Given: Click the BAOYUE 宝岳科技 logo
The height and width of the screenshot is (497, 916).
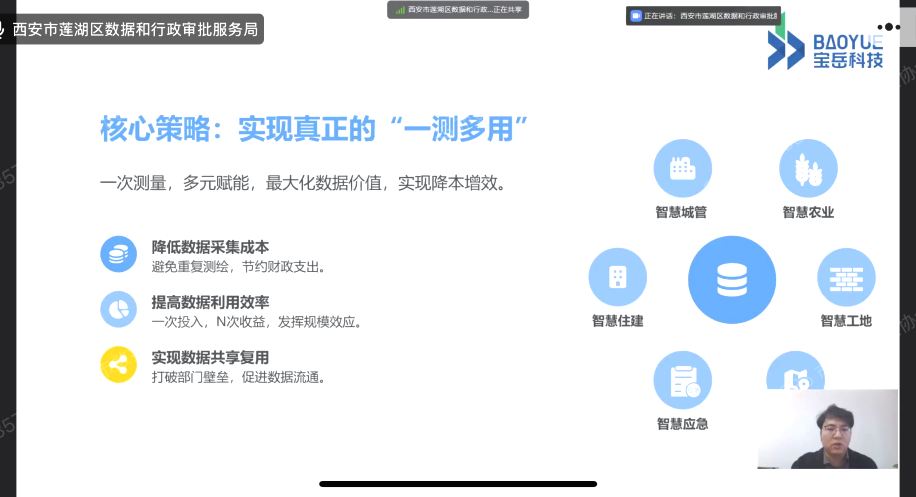Looking at the screenshot, I should point(826,49).
